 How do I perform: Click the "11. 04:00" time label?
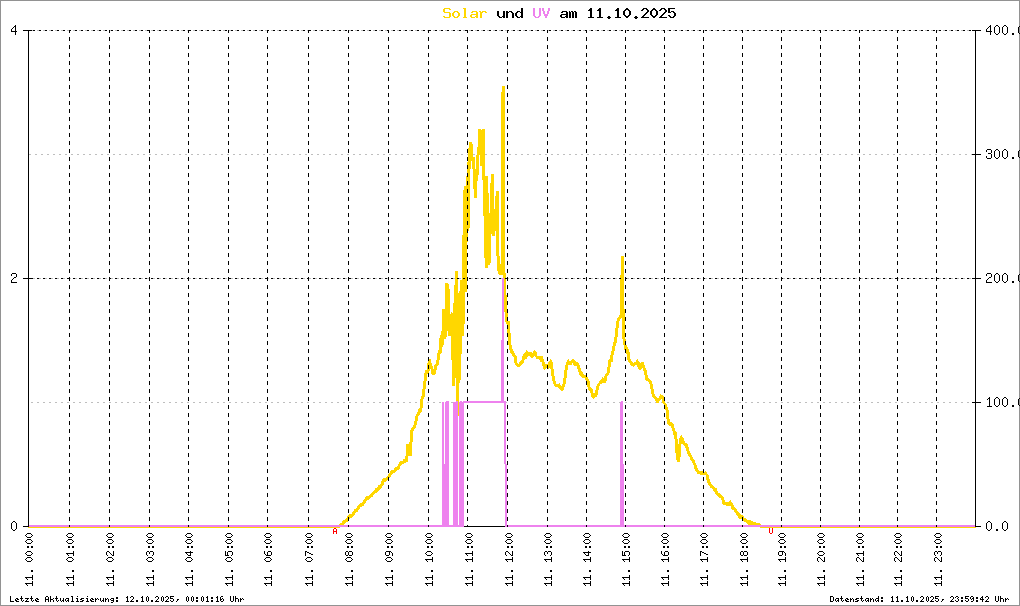click(x=189, y=559)
